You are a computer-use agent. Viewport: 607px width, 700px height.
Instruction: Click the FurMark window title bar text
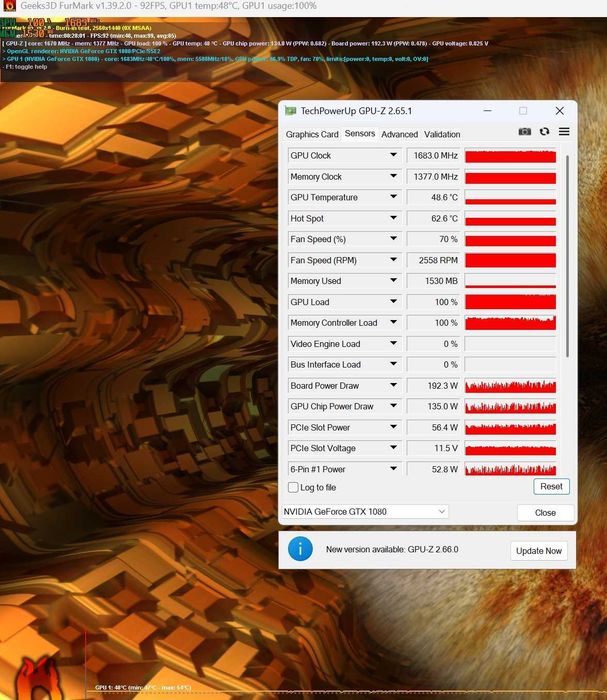pos(169,6)
